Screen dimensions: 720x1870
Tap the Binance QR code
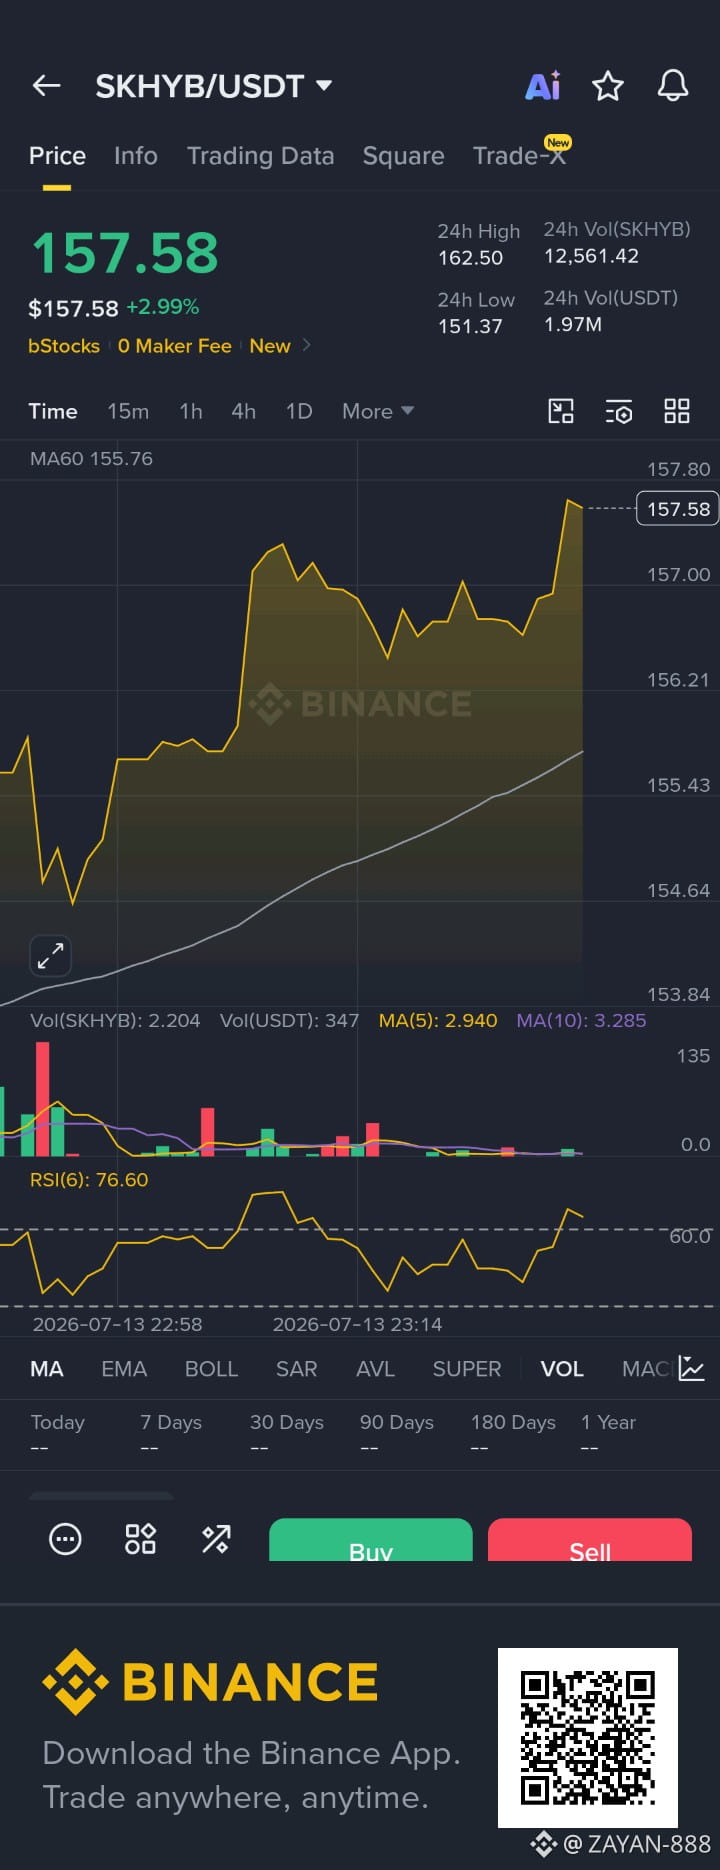588,1738
